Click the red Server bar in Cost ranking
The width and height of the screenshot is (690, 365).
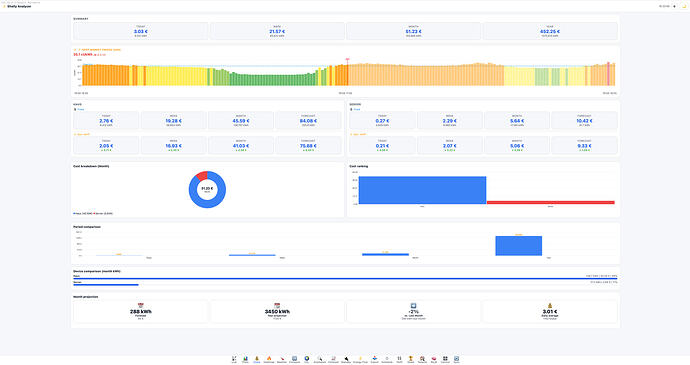(x=551, y=203)
